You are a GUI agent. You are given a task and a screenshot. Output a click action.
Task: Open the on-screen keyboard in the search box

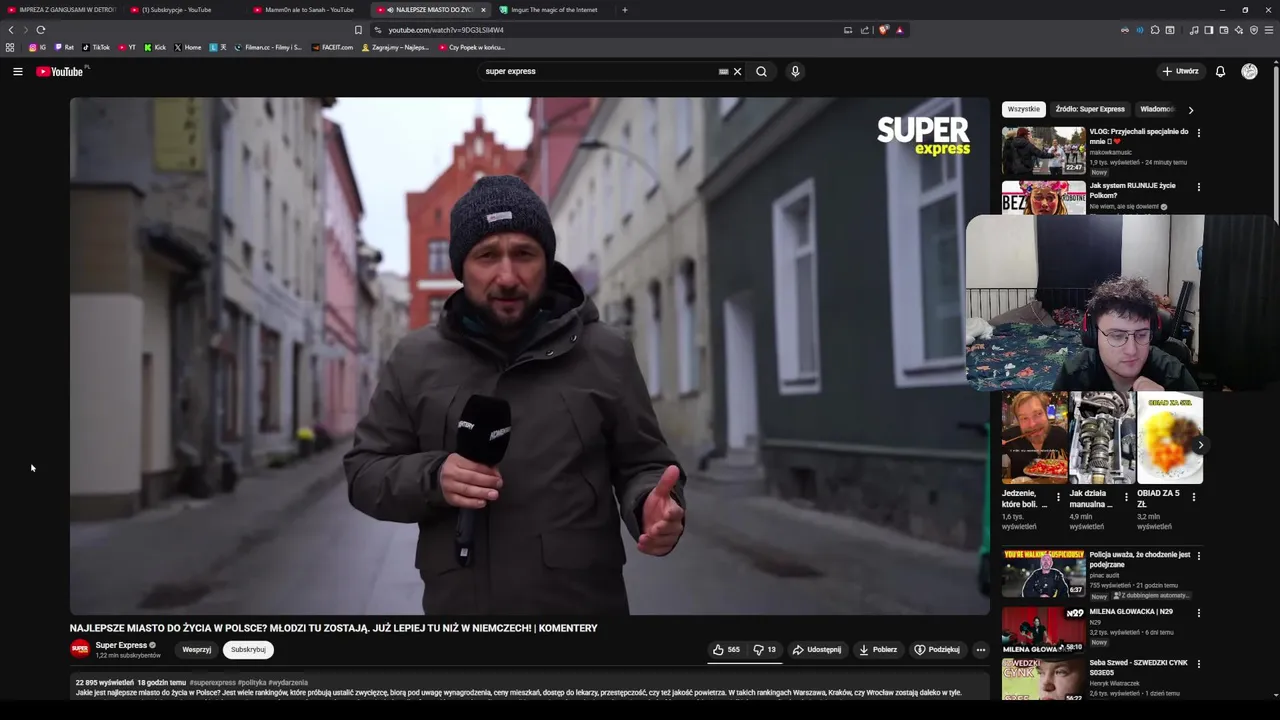tap(723, 71)
